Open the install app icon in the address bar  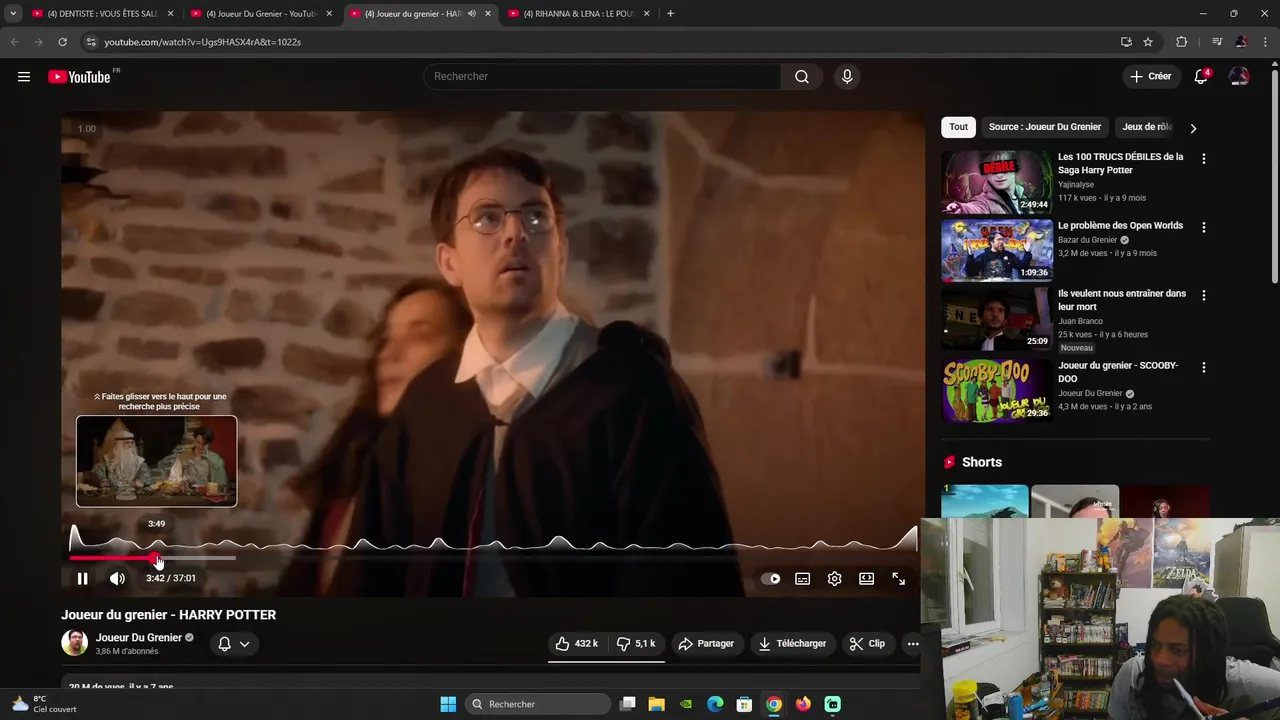point(1126,42)
